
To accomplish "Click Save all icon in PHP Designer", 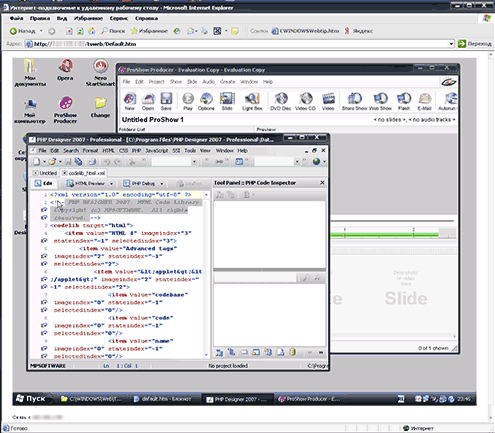I will [x=78, y=162].
